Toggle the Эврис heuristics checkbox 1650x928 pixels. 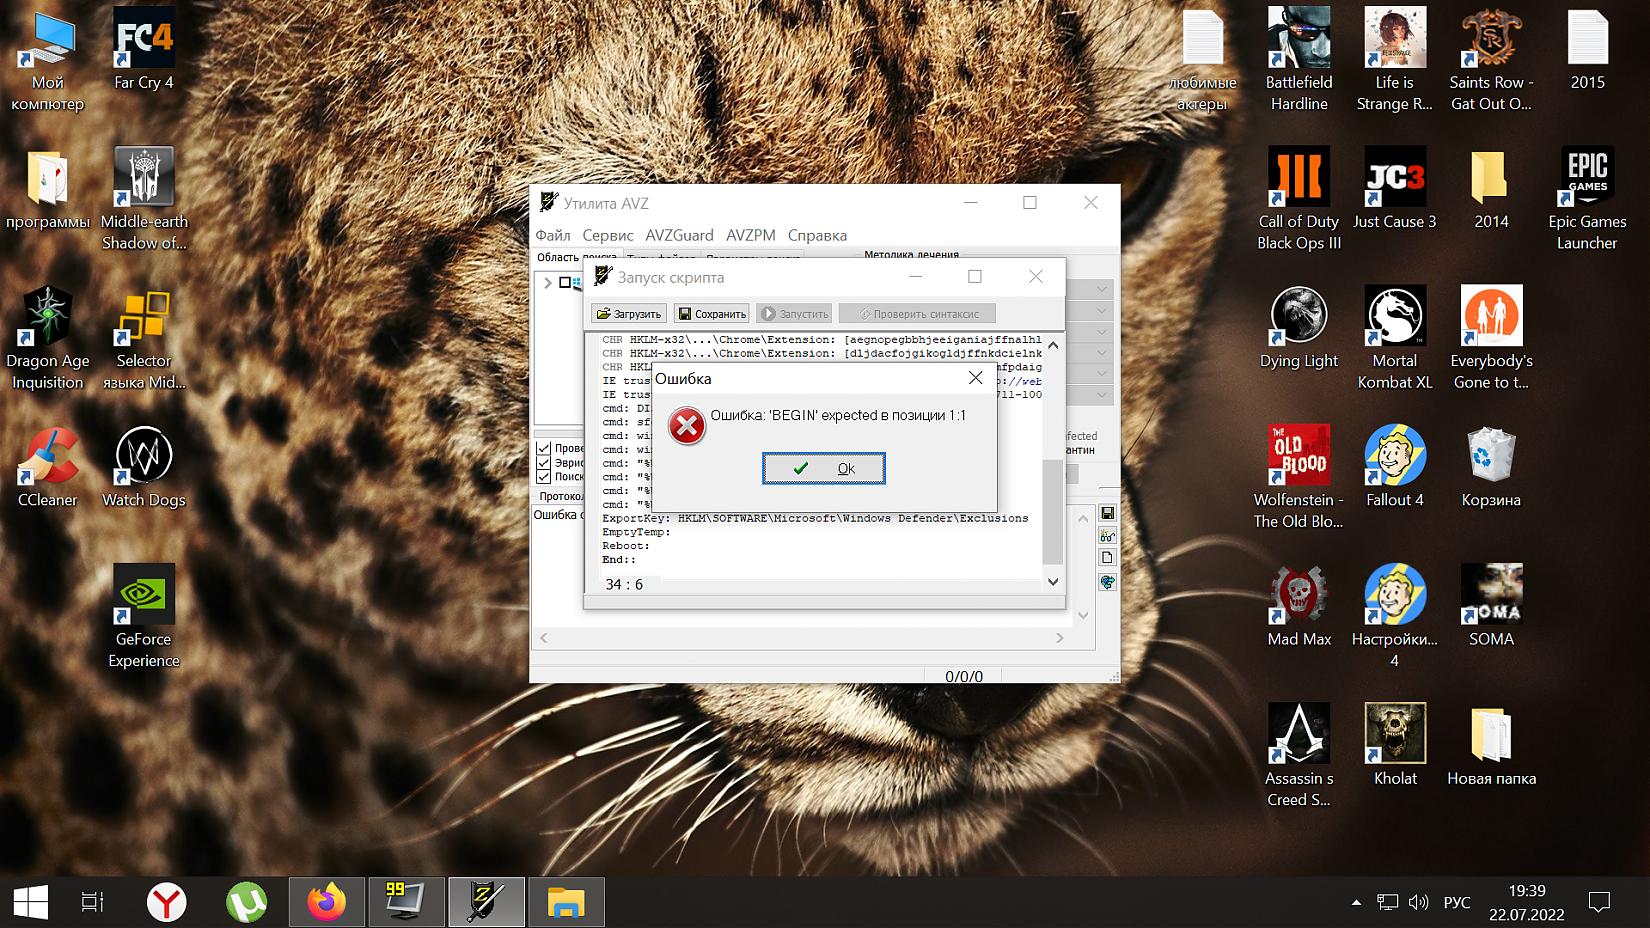tap(544, 463)
